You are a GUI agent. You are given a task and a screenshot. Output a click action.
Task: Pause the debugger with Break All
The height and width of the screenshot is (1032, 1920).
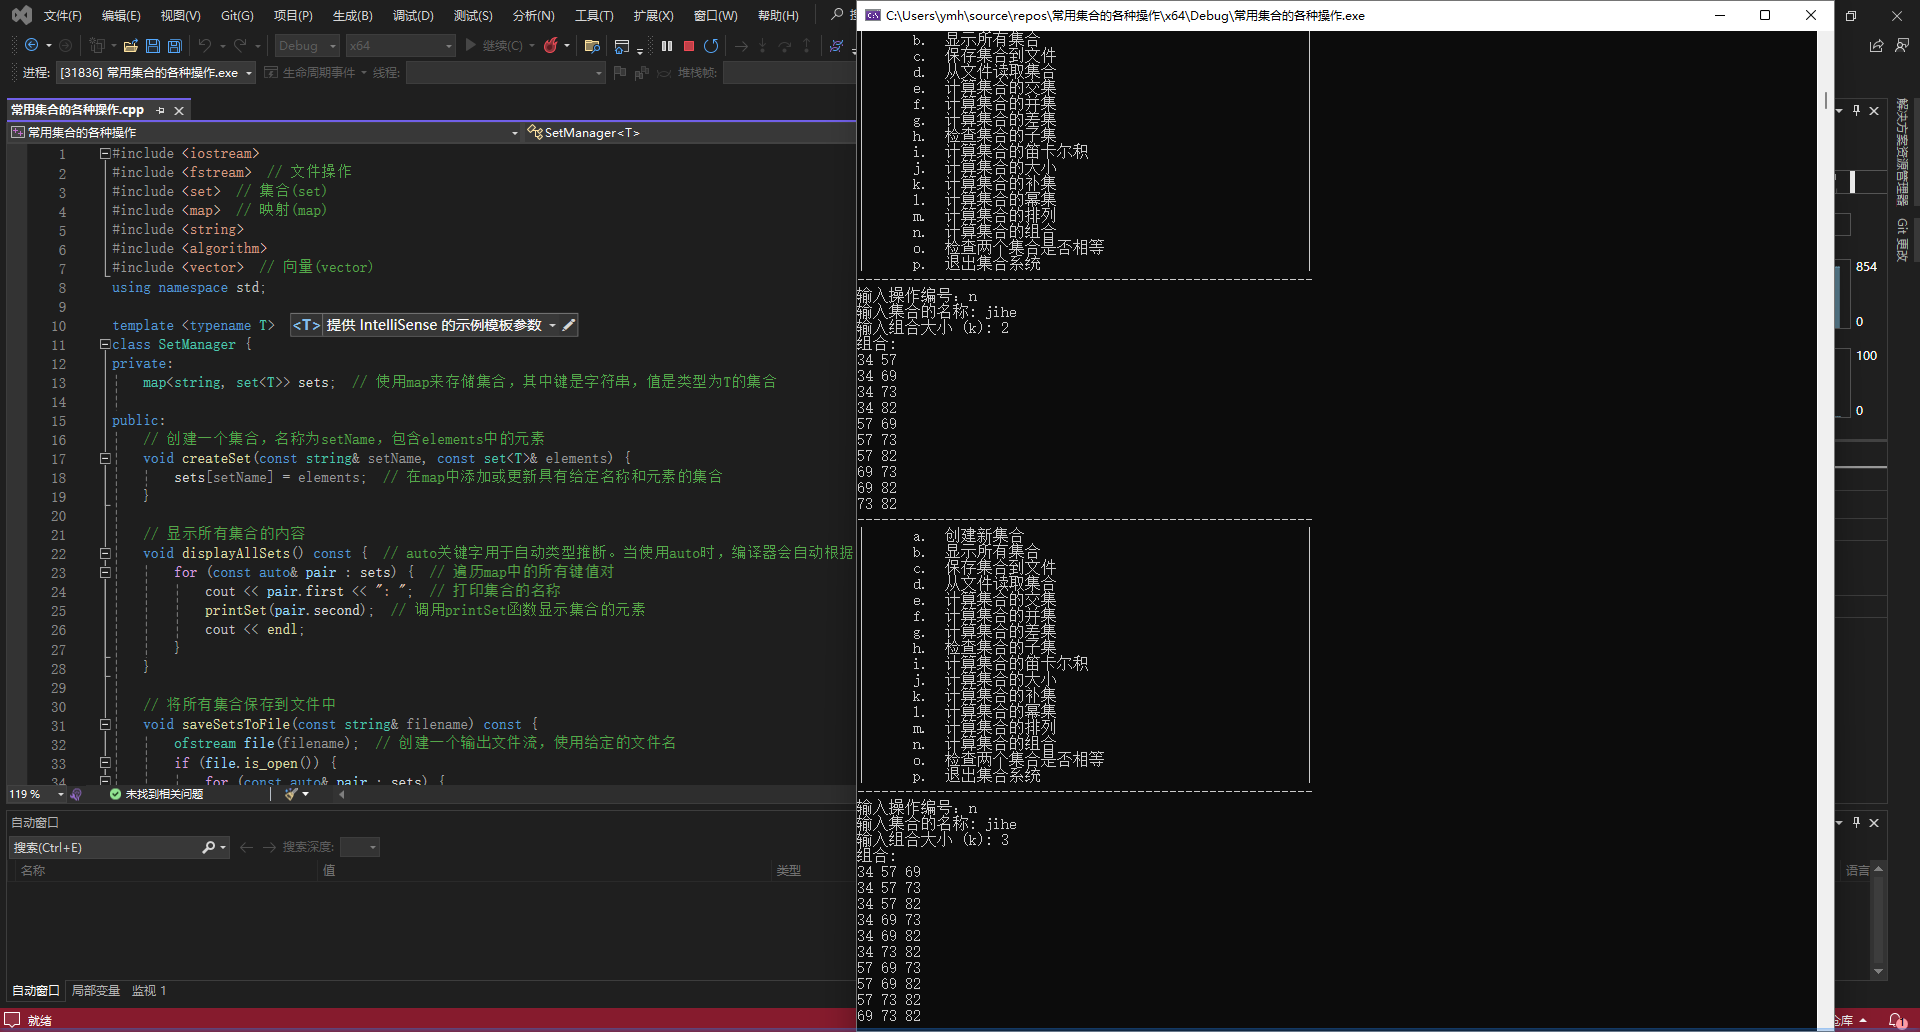pyautogui.click(x=667, y=46)
